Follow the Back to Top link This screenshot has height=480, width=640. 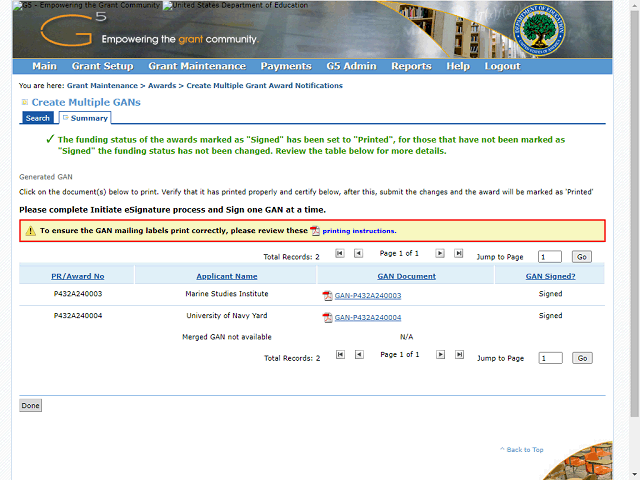[x=524, y=450]
